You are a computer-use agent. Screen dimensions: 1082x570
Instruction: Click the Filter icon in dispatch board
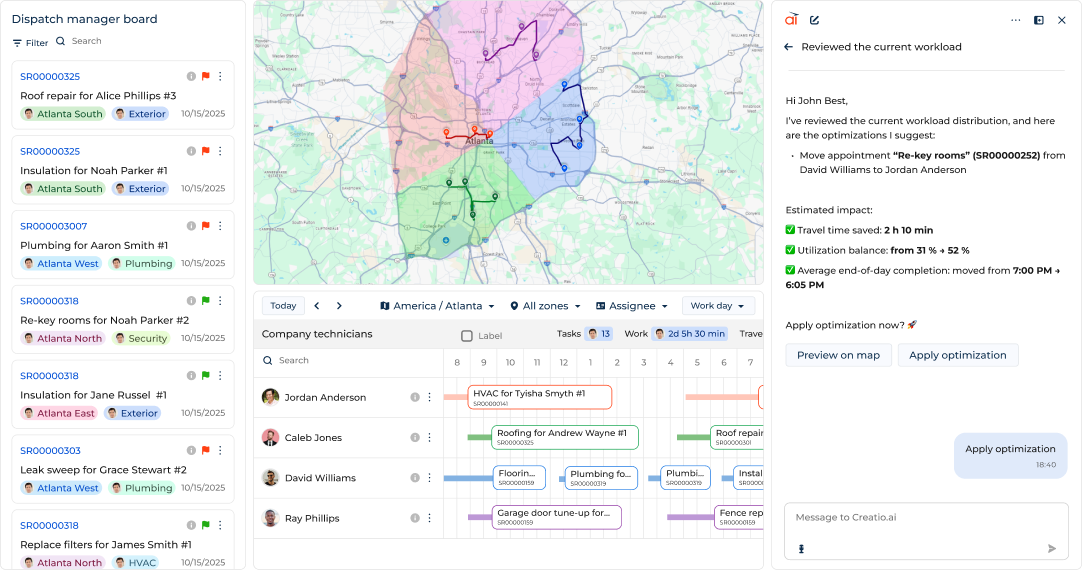[18, 43]
